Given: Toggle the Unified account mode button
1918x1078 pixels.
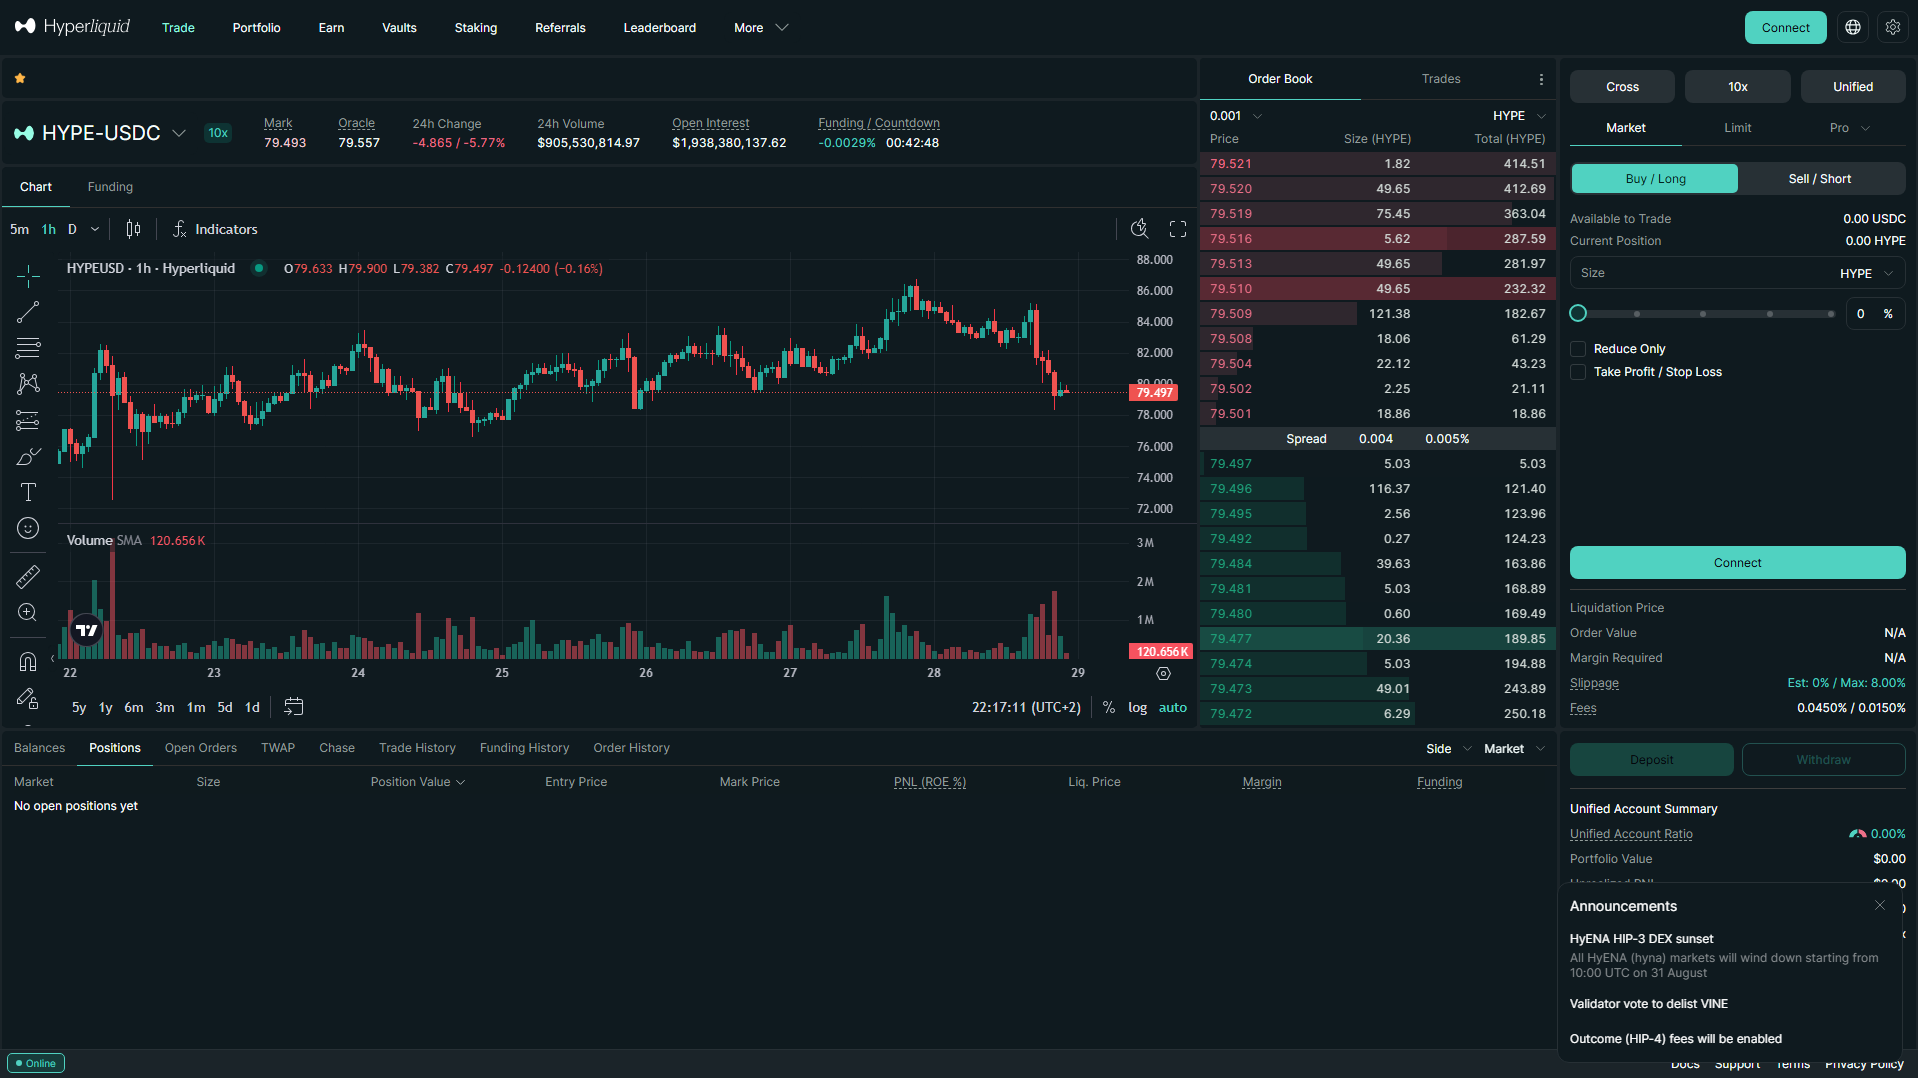Looking at the screenshot, I should tap(1853, 87).
